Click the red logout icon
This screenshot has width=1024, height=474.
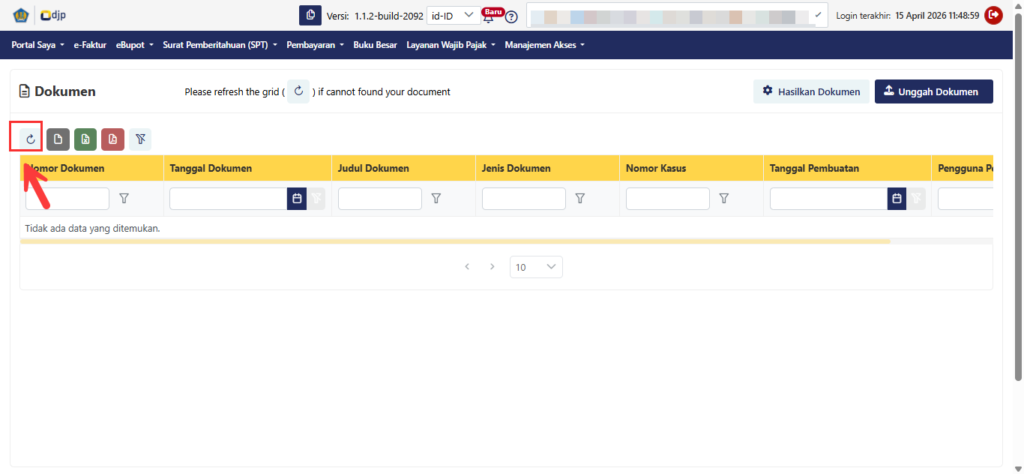[993, 15]
